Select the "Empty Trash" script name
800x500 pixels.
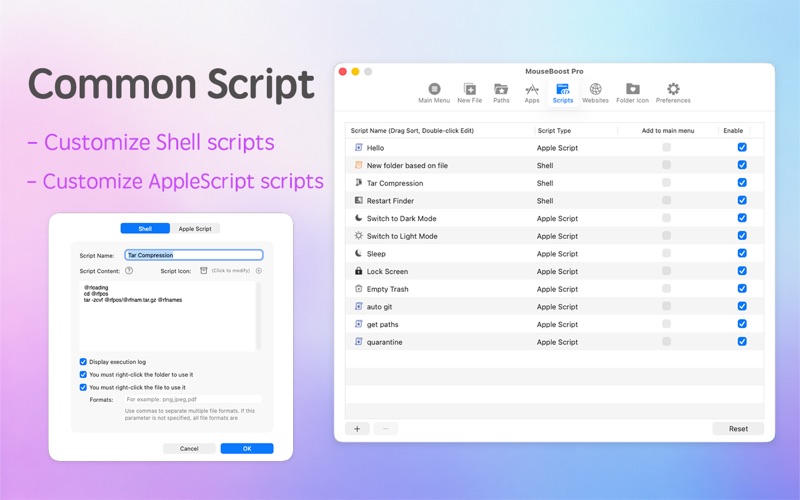tap(388, 289)
